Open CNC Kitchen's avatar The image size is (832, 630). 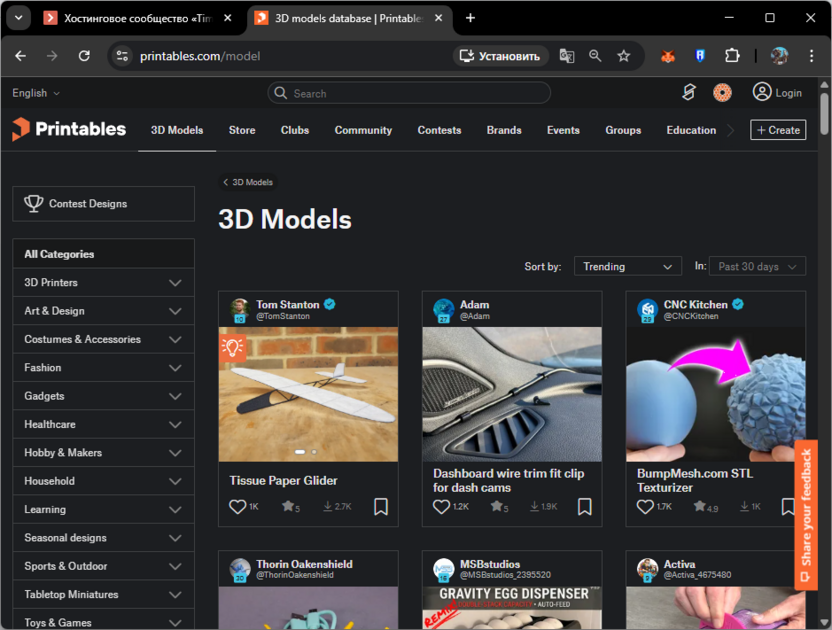click(x=647, y=310)
